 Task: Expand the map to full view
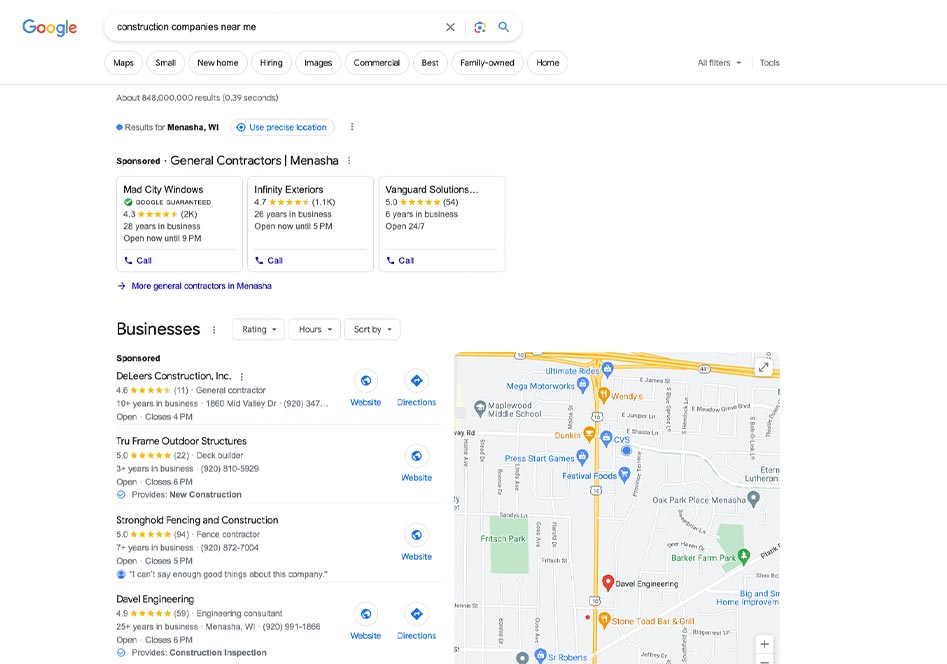click(x=764, y=367)
